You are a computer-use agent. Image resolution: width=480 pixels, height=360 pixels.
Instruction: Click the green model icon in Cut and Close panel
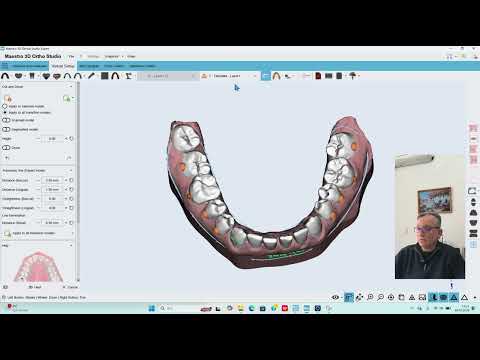click(67, 99)
